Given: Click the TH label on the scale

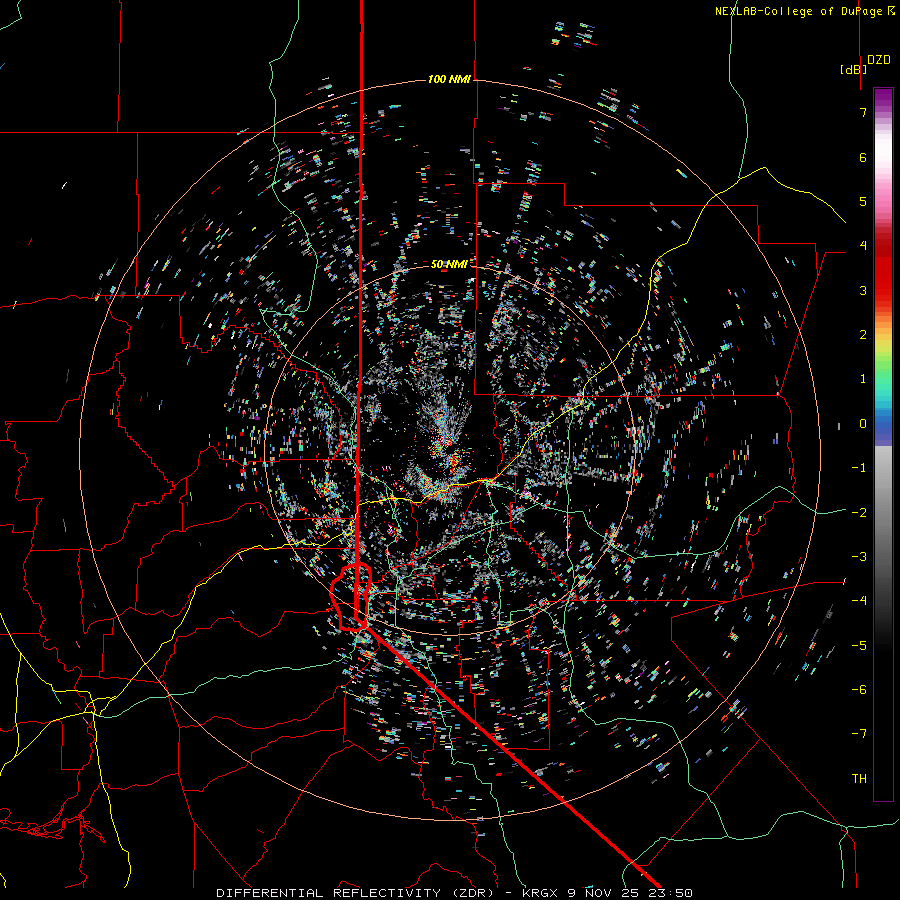Looking at the screenshot, I should (x=859, y=778).
